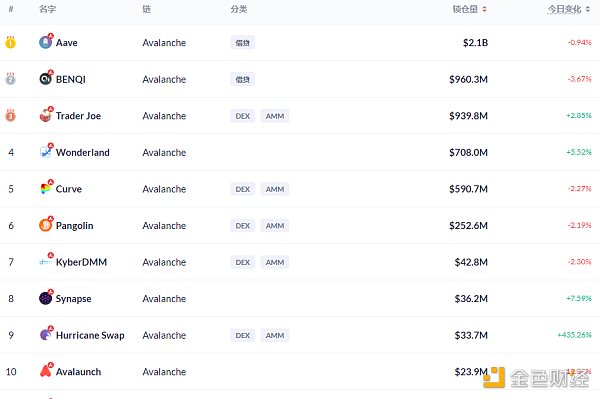Select the 借贷 tag in Aave row

(243, 42)
